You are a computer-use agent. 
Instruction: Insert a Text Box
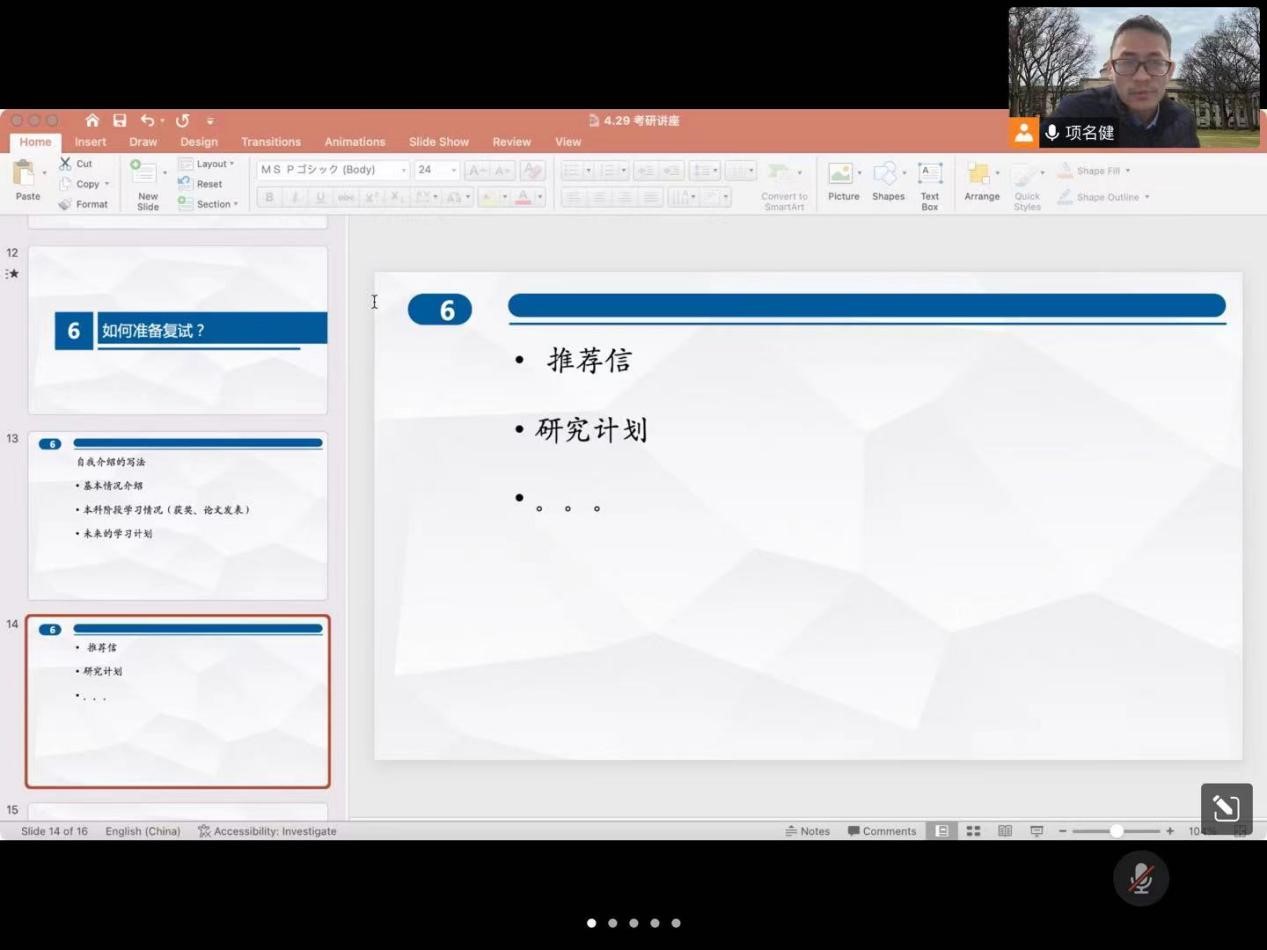[x=929, y=185]
